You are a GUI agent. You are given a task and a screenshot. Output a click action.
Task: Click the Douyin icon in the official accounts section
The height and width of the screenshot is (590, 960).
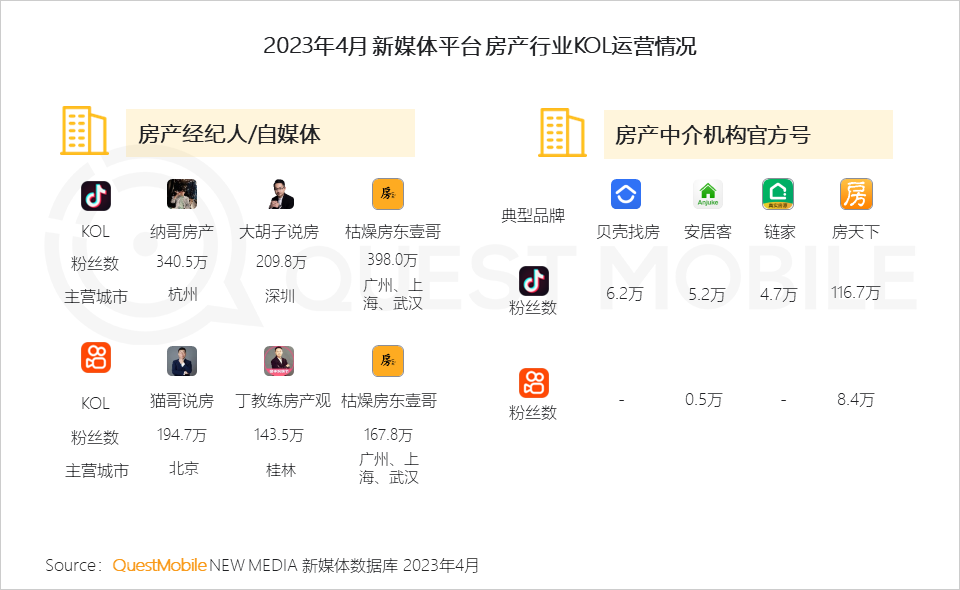click(x=533, y=281)
